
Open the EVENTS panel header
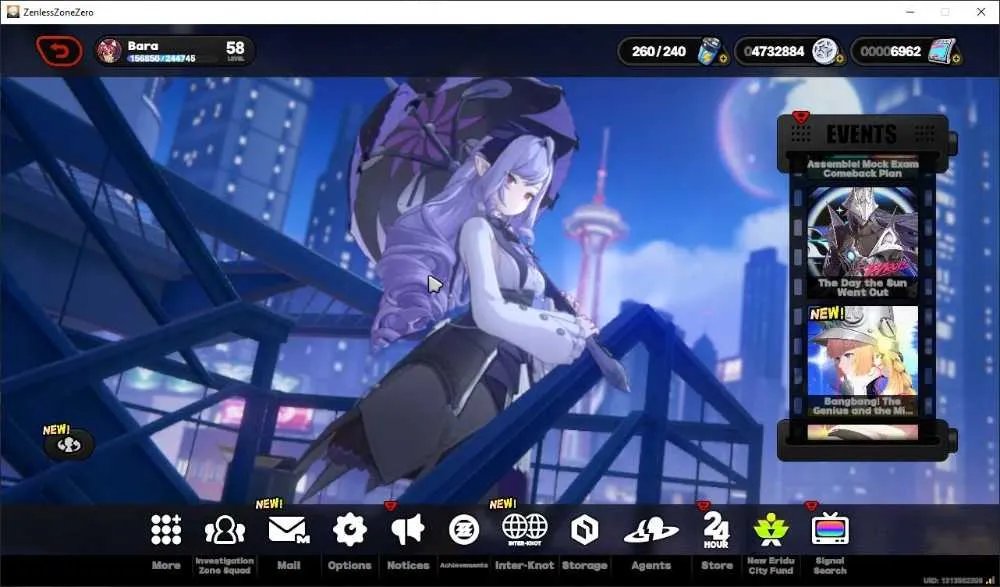(862, 134)
